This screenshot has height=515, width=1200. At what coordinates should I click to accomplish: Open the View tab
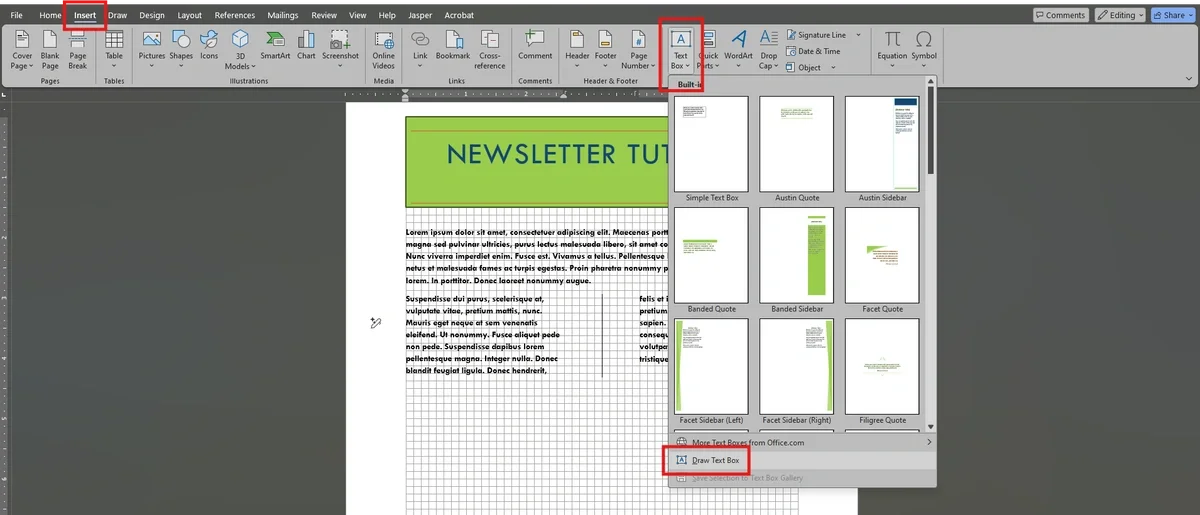pos(358,15)
